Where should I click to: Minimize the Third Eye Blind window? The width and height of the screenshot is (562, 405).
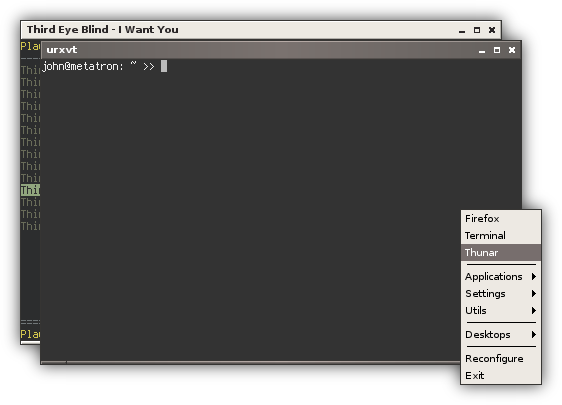[462, 30]
